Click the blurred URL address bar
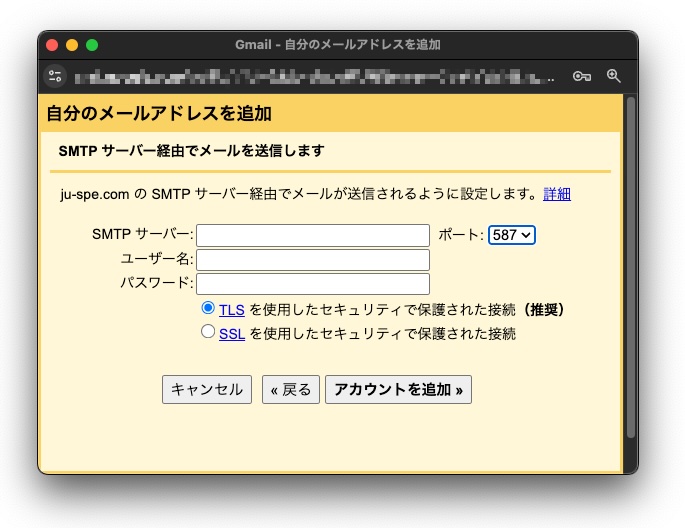This screenshot has width=685, height=528. point(315,77)
